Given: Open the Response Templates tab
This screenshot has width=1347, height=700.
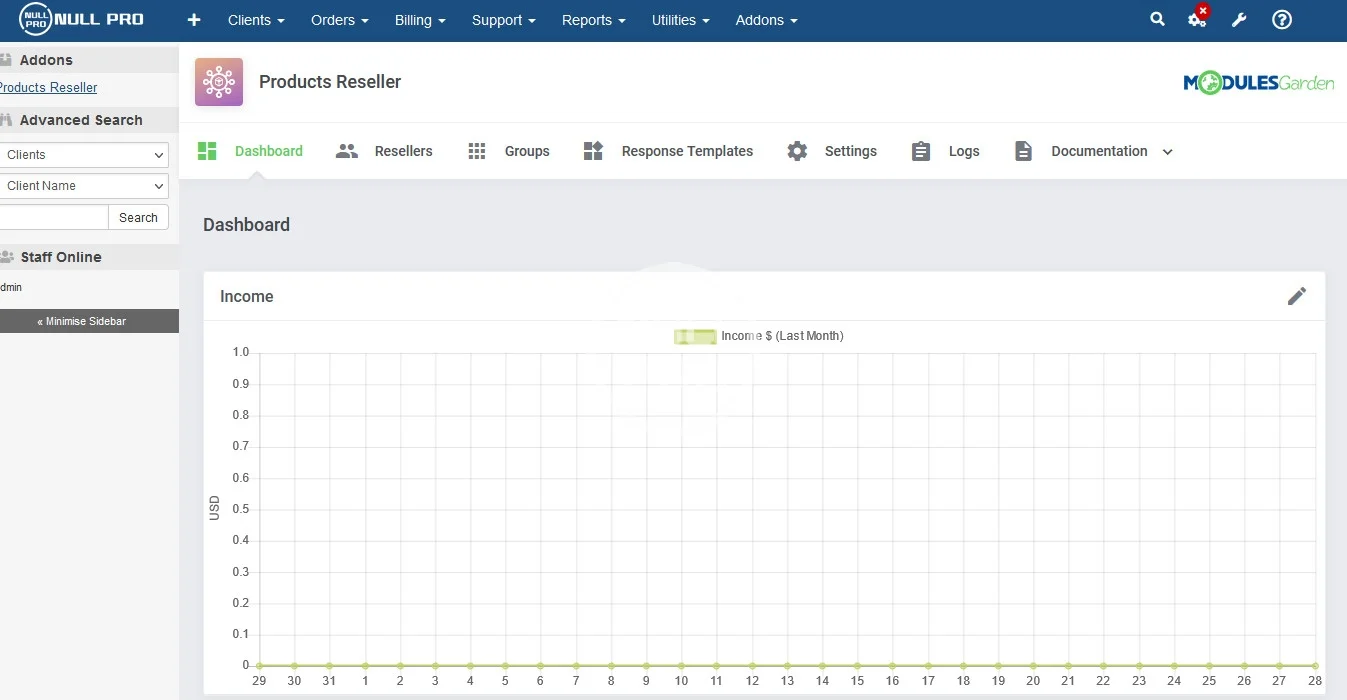Looking at the screenshot, I should [x=669, y=151].
